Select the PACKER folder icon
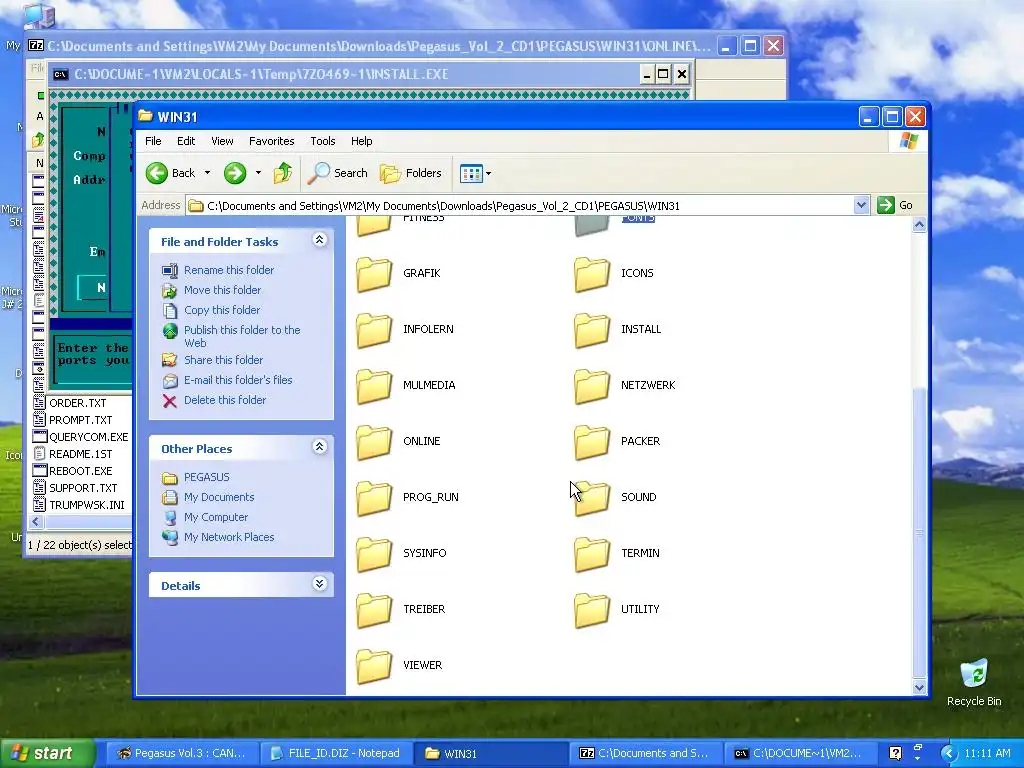 (592, 442)
